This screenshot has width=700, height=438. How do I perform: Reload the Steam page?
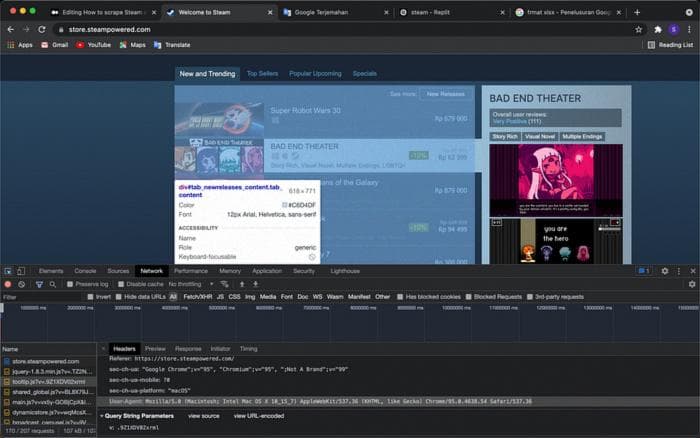click(42, 29)
